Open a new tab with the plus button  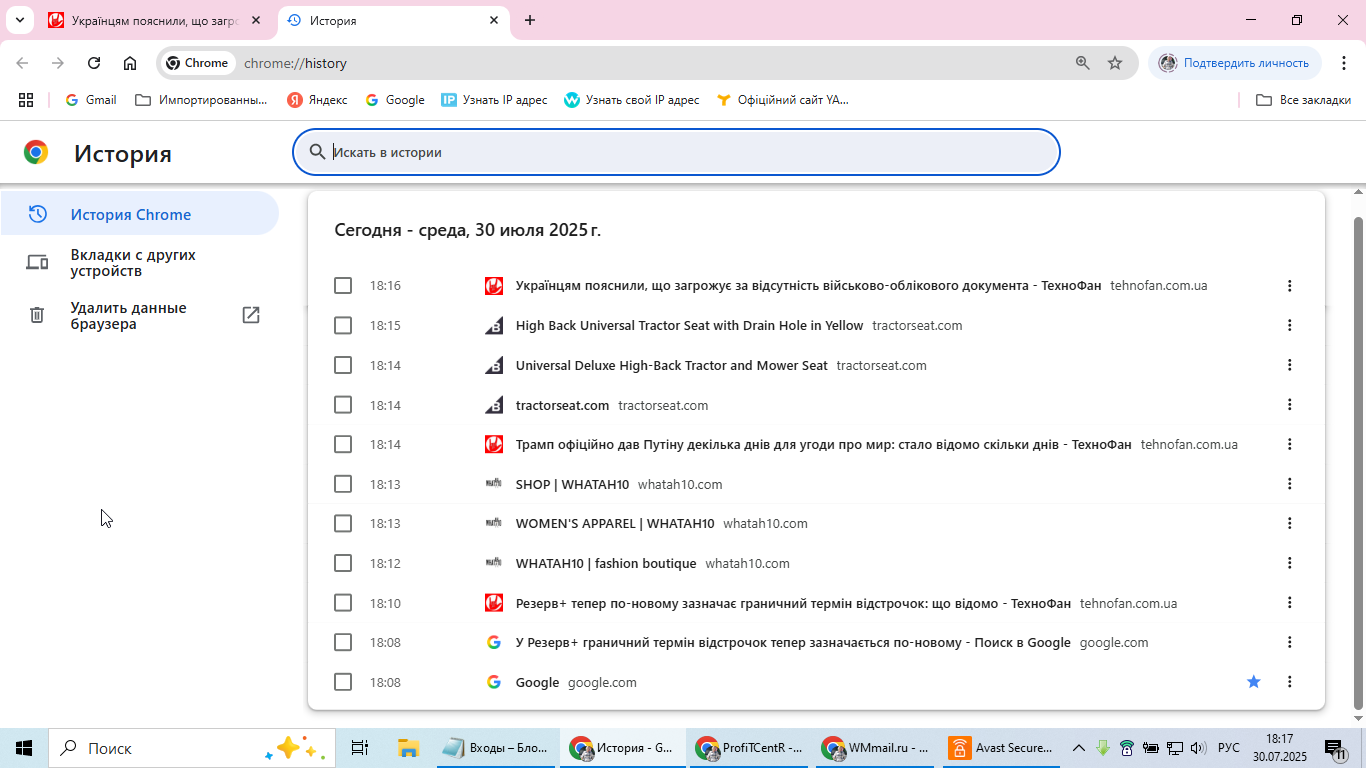click(530, 20)
